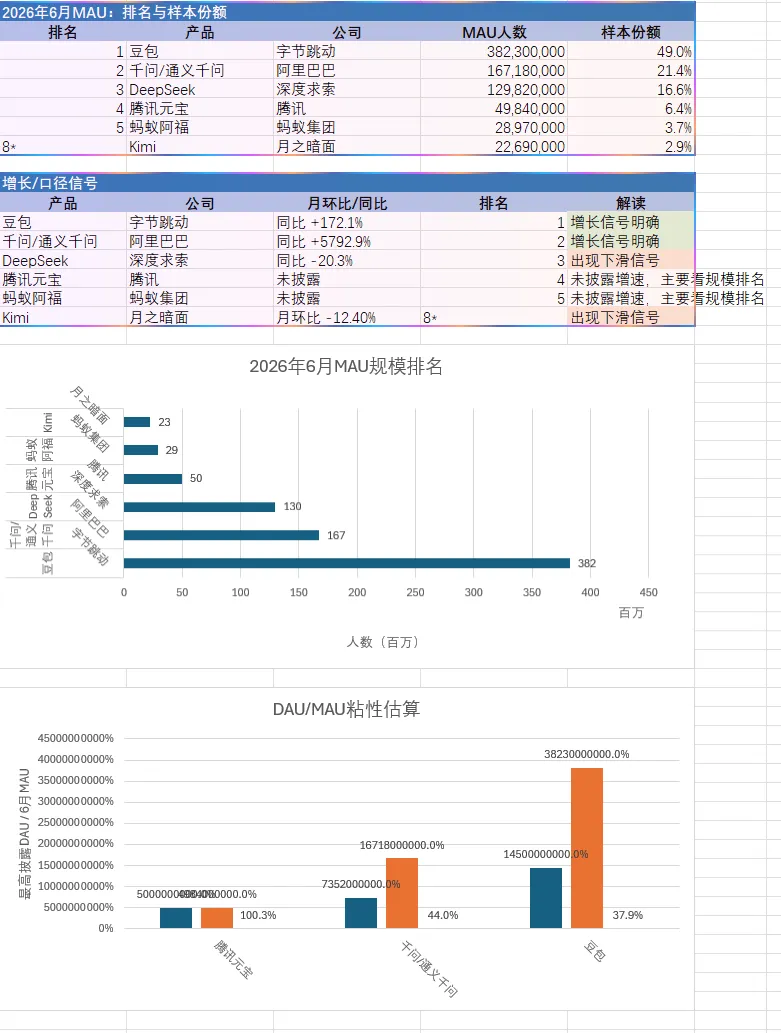Click the bar labeled 50 in the MAU chart
Image resolution: width=781 pixels, height=1033 pixels.
pyautogui.click(x=153, y=478)
